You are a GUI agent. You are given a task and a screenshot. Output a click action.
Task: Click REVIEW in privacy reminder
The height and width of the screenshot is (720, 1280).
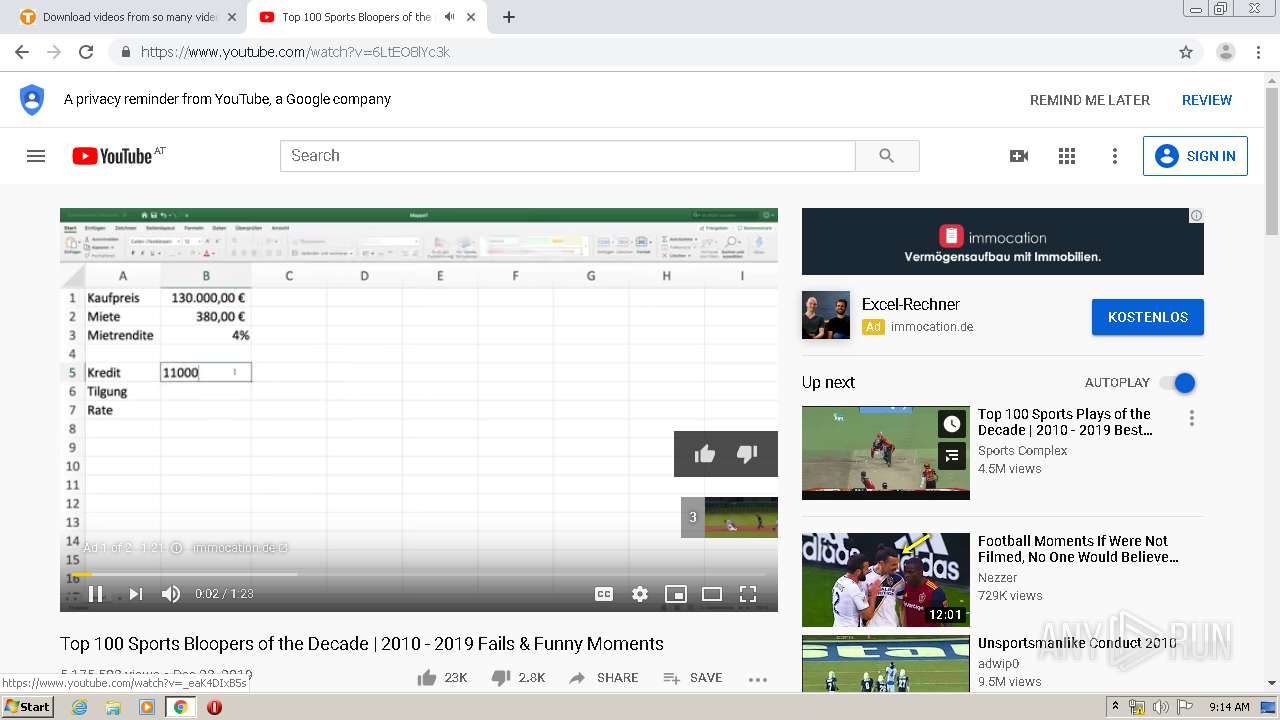pos(1207,100)
